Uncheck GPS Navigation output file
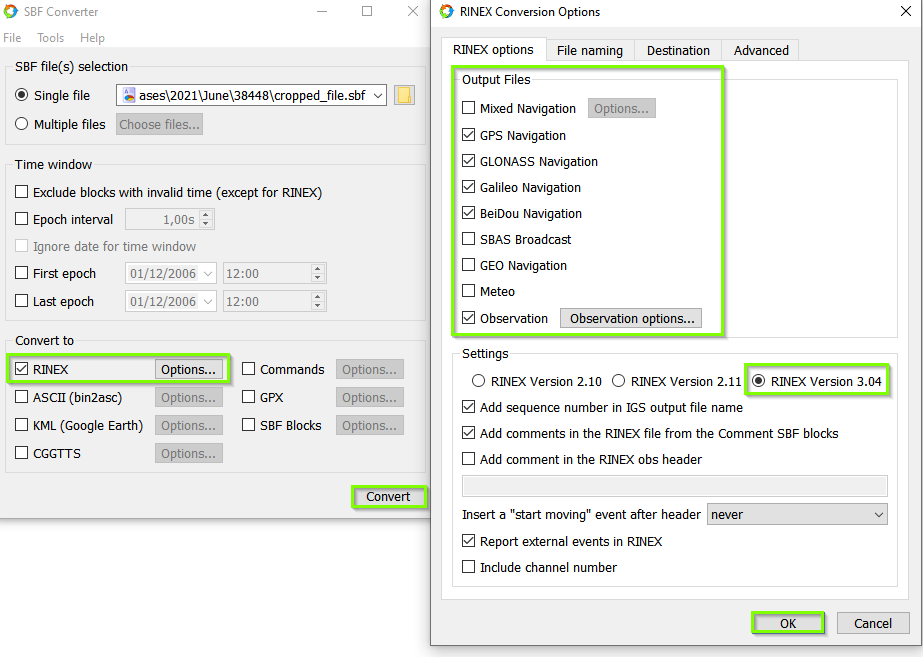The width and height of the screenshot is (923, 657). tap(469, 135)
